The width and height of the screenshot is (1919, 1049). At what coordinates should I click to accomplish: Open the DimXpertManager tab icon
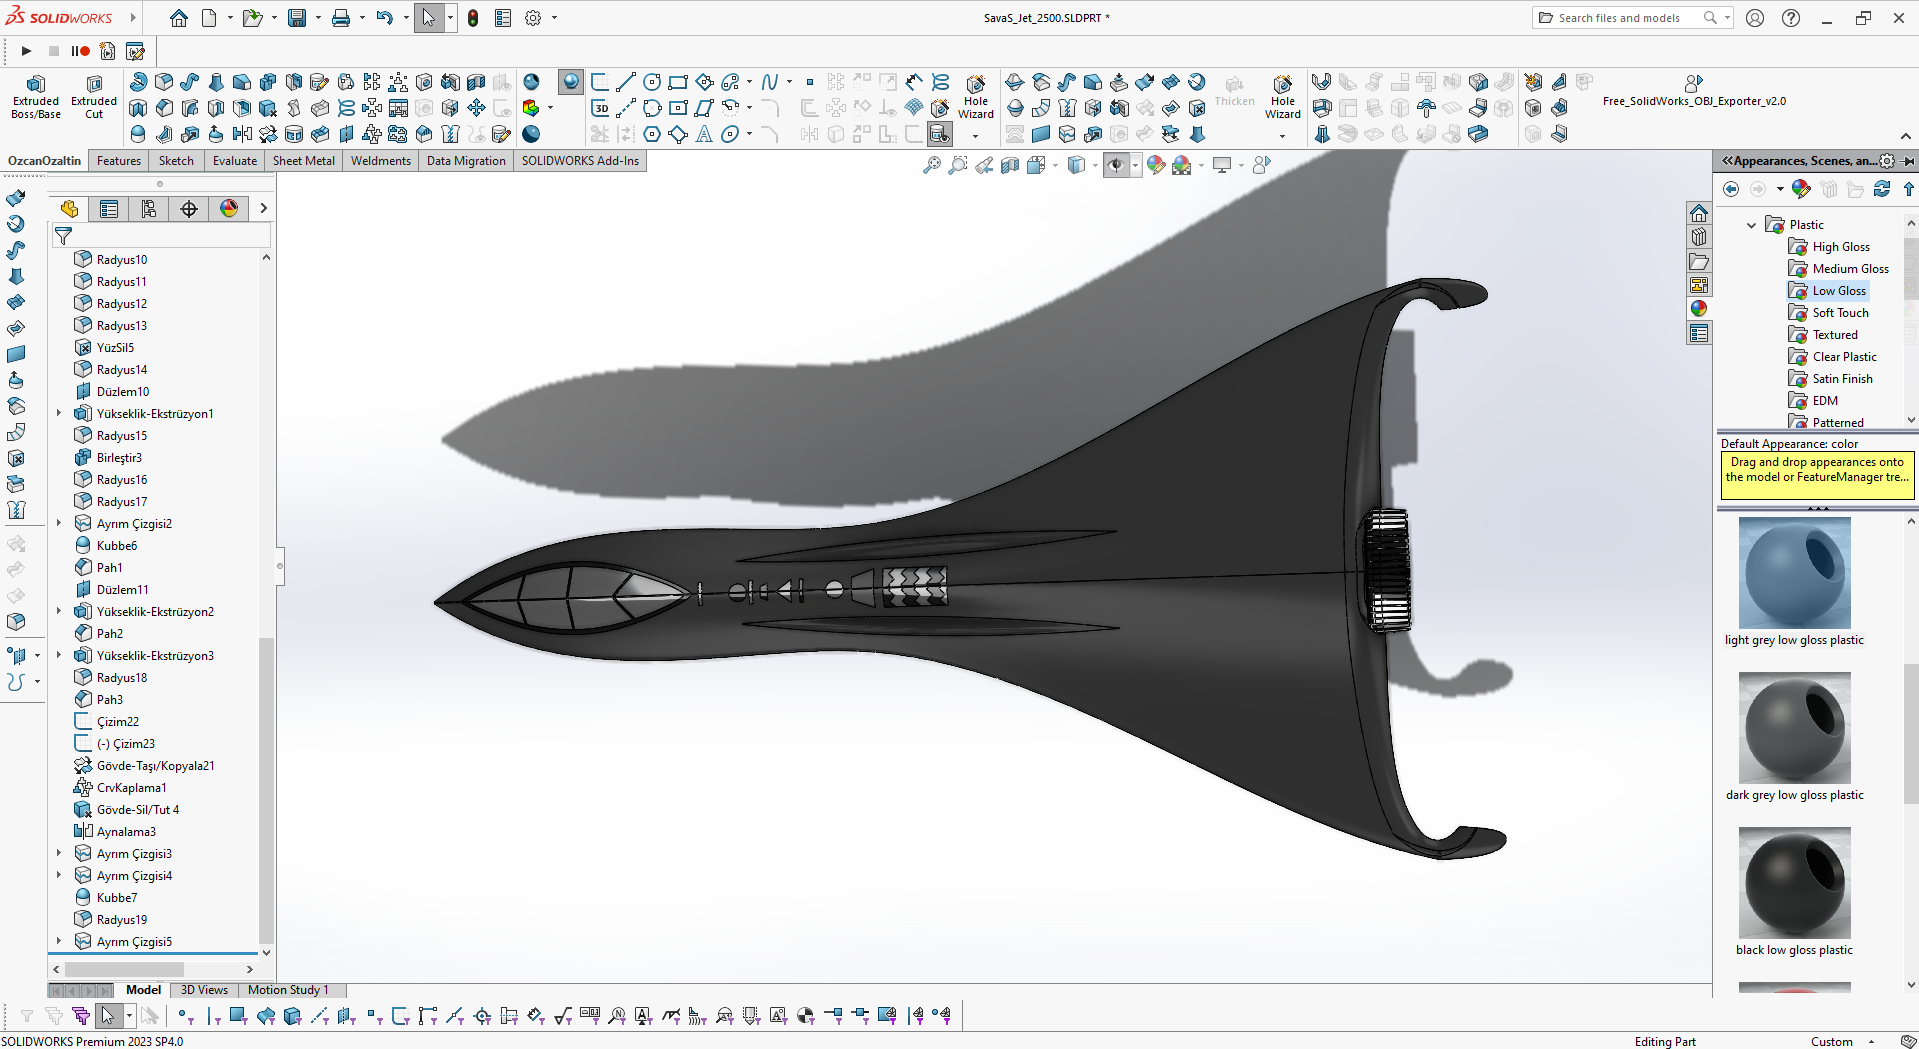[x=189, y=208]
